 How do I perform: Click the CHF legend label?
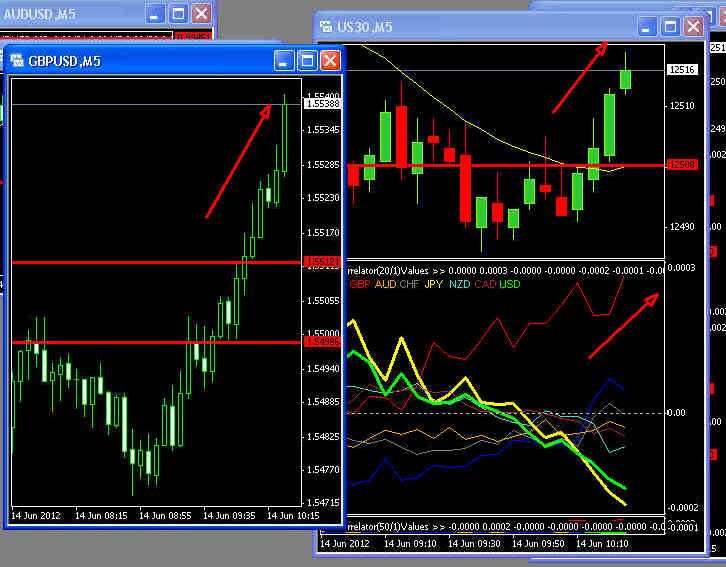(x=409, y=284)
